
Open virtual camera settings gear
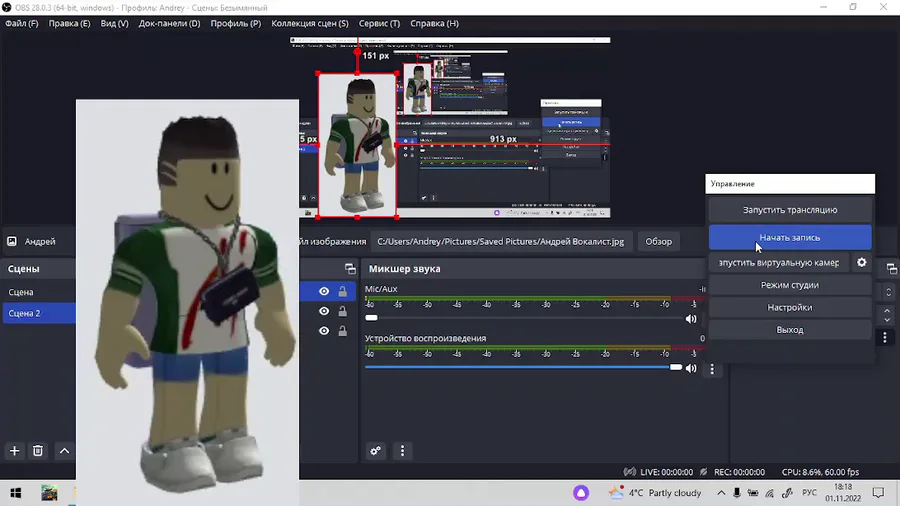(862, 262)
